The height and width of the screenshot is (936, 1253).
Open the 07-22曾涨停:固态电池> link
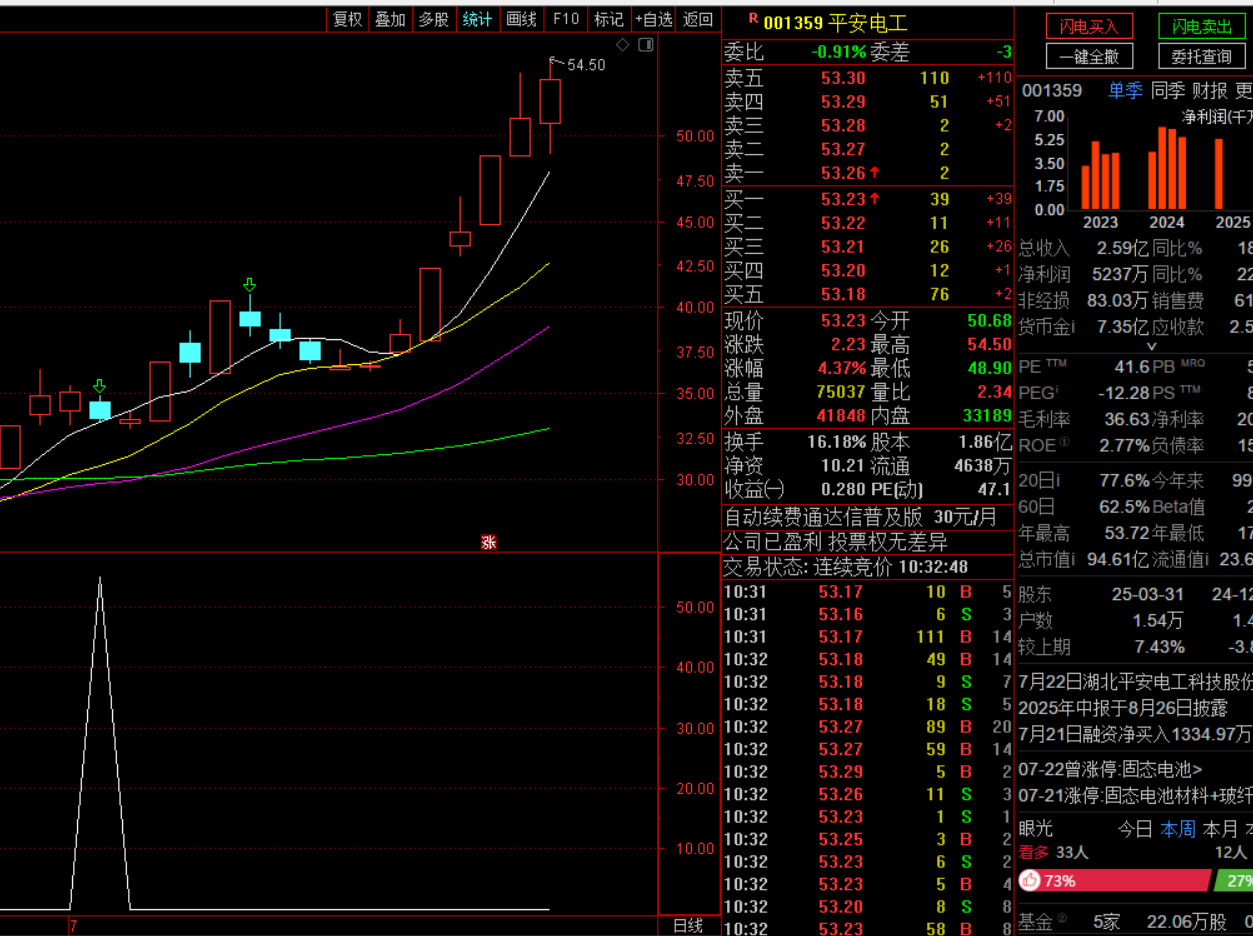(1110, 770)
